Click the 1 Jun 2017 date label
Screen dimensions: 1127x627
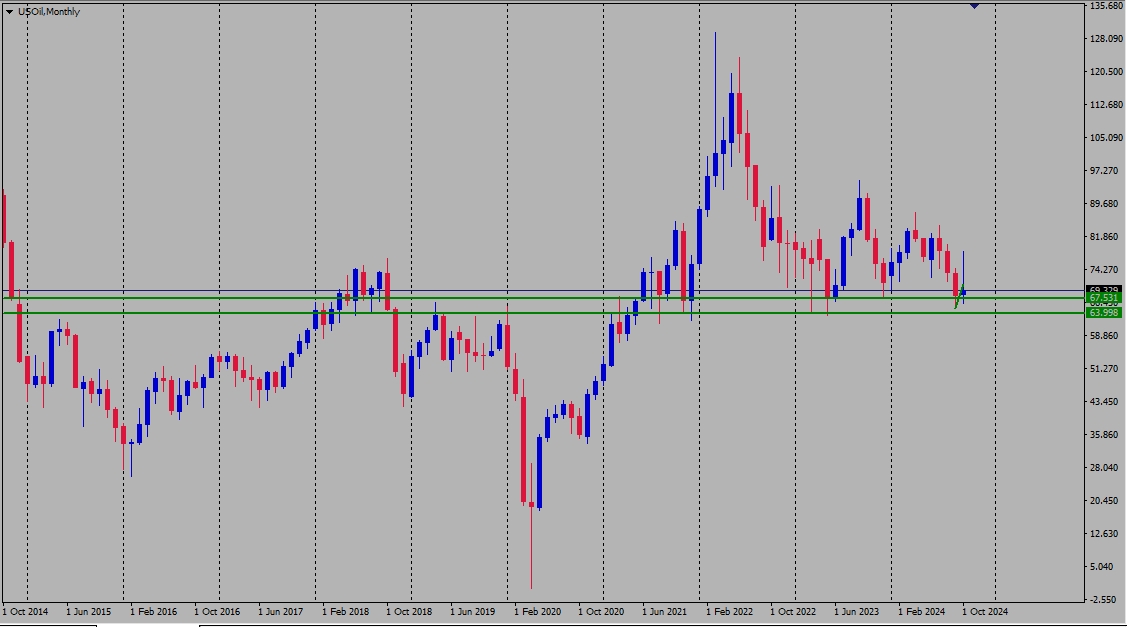(280, 612)
